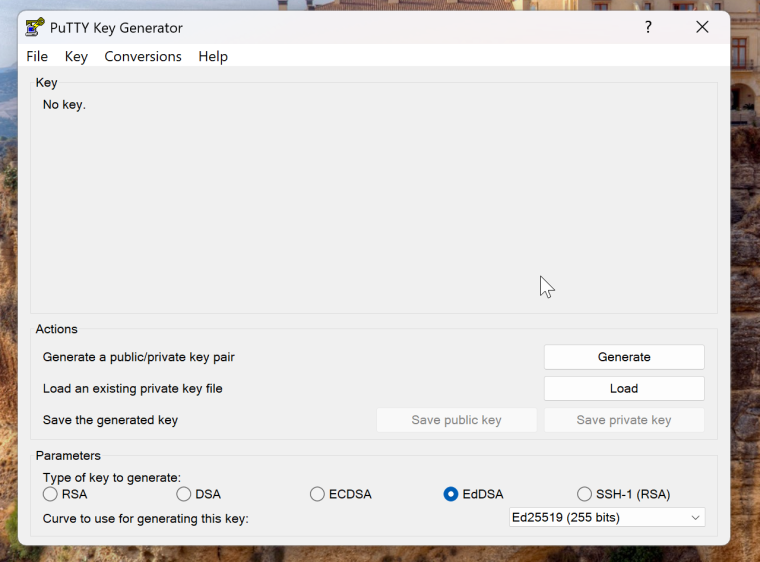Open the Conversions menu
This screenshot has width=760, height=562.
[x=143, y=56]
